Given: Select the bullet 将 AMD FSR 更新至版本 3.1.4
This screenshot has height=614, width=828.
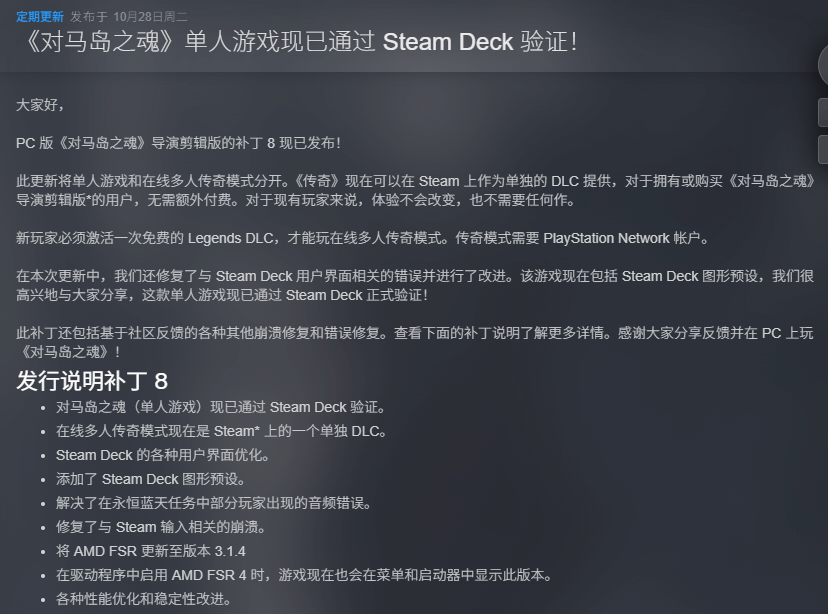Looking at the screenshot, I should point(150,551).
